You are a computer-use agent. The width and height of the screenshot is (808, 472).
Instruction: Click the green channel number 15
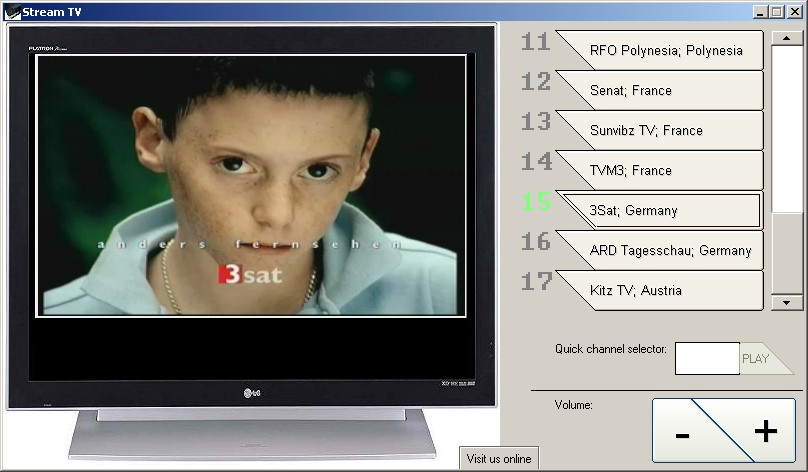536,201
